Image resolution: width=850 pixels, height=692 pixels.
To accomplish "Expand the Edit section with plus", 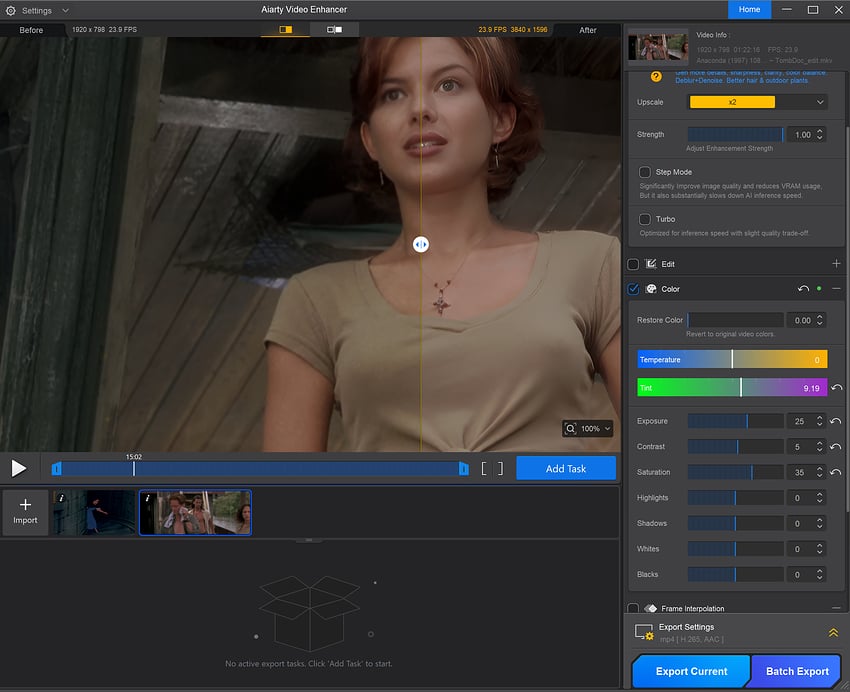I will click(x=836, y=264).
